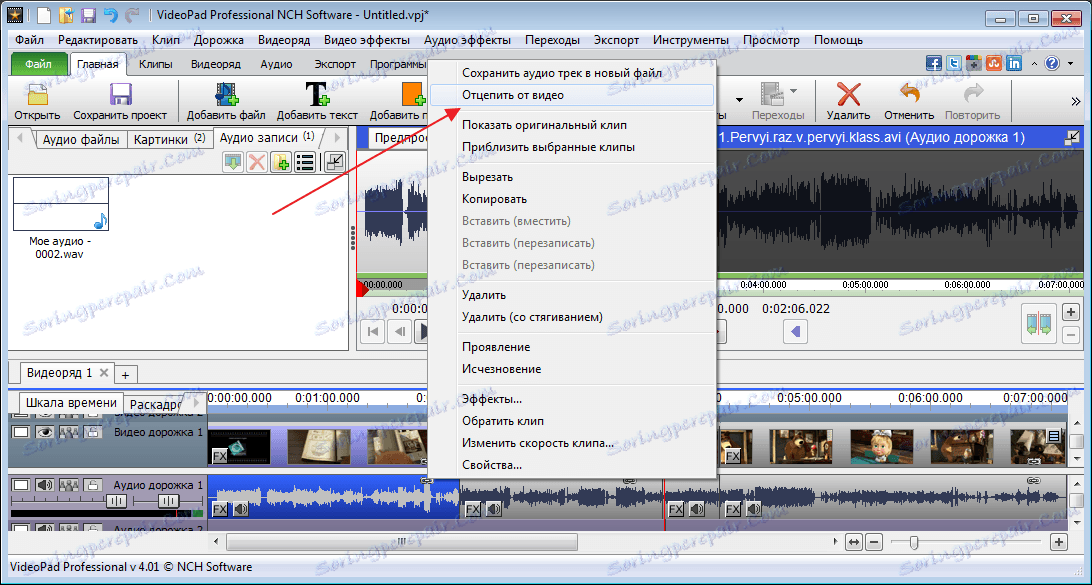The height and width of the screenshot is (585, 1092).
Task: Toggle group icon on Видео дорожка 1
Action: (69, 432)
